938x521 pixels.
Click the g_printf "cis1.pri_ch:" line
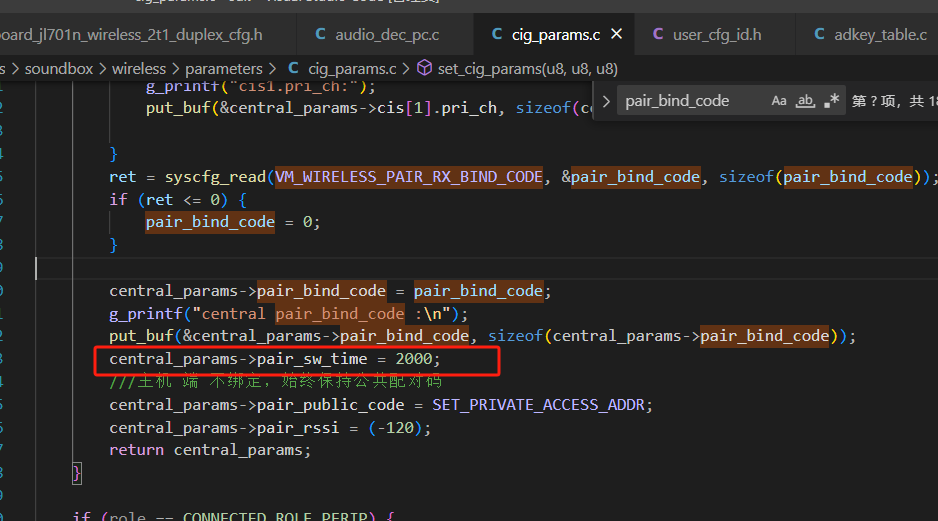[x=261, y=87]
